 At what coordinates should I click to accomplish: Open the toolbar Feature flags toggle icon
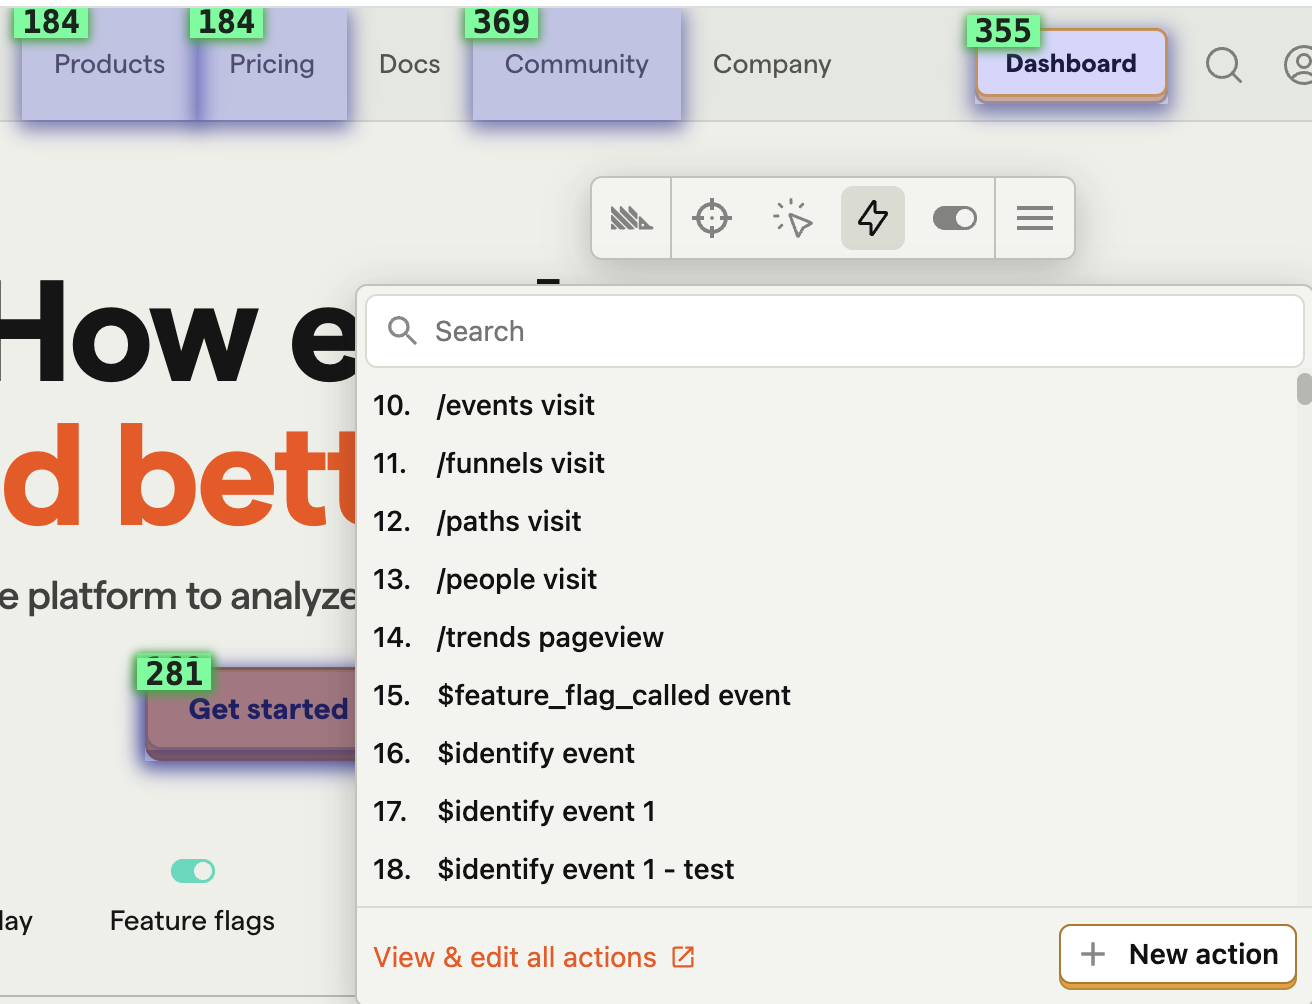[x=954, y=218]
